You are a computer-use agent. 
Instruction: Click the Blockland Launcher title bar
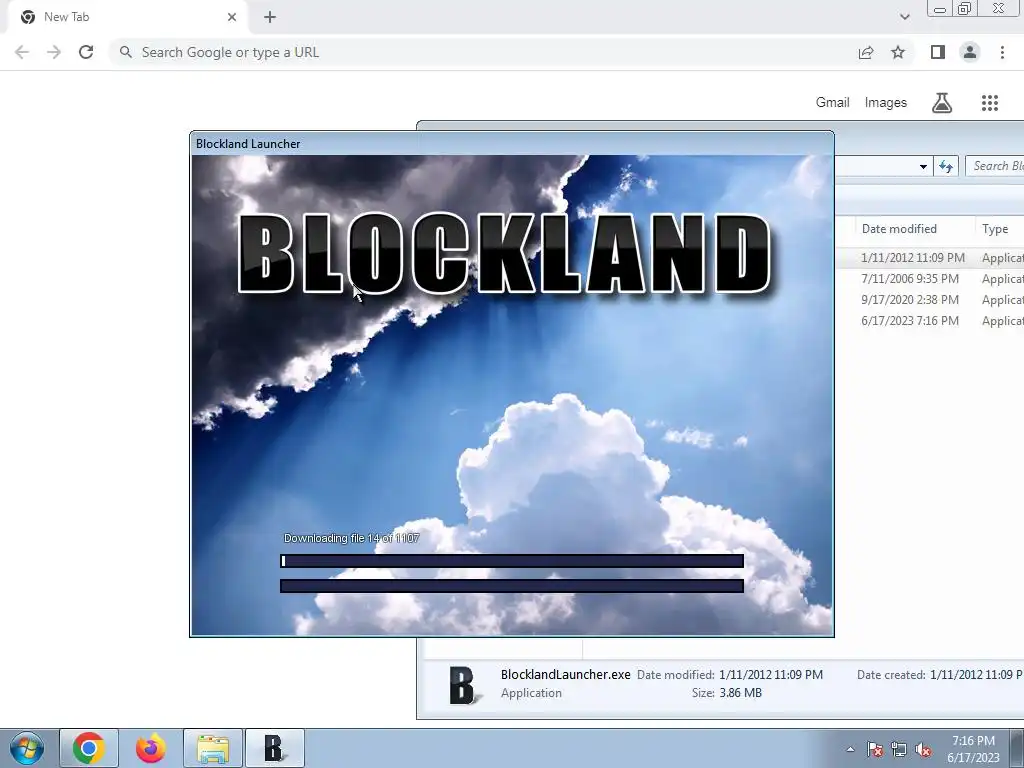[x=512, y=144]
